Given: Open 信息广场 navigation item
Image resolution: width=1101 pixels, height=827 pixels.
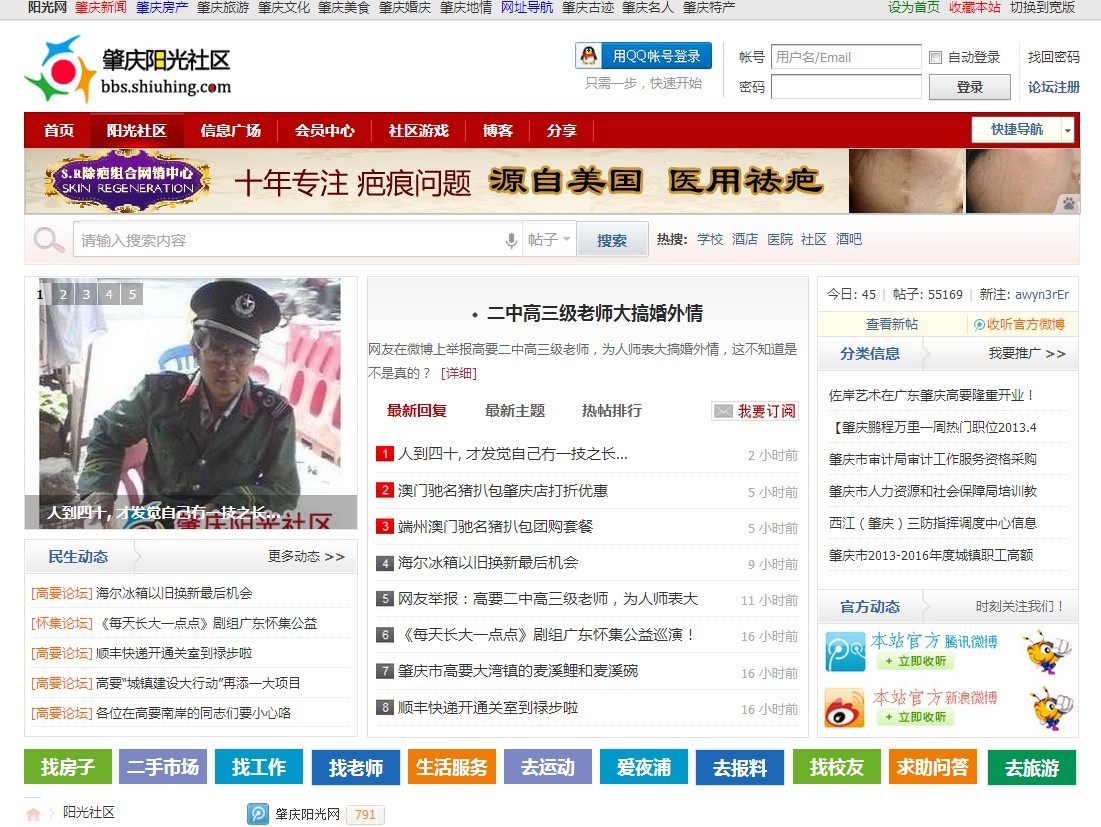Looking at the screenshot, I should click(230, 131).
